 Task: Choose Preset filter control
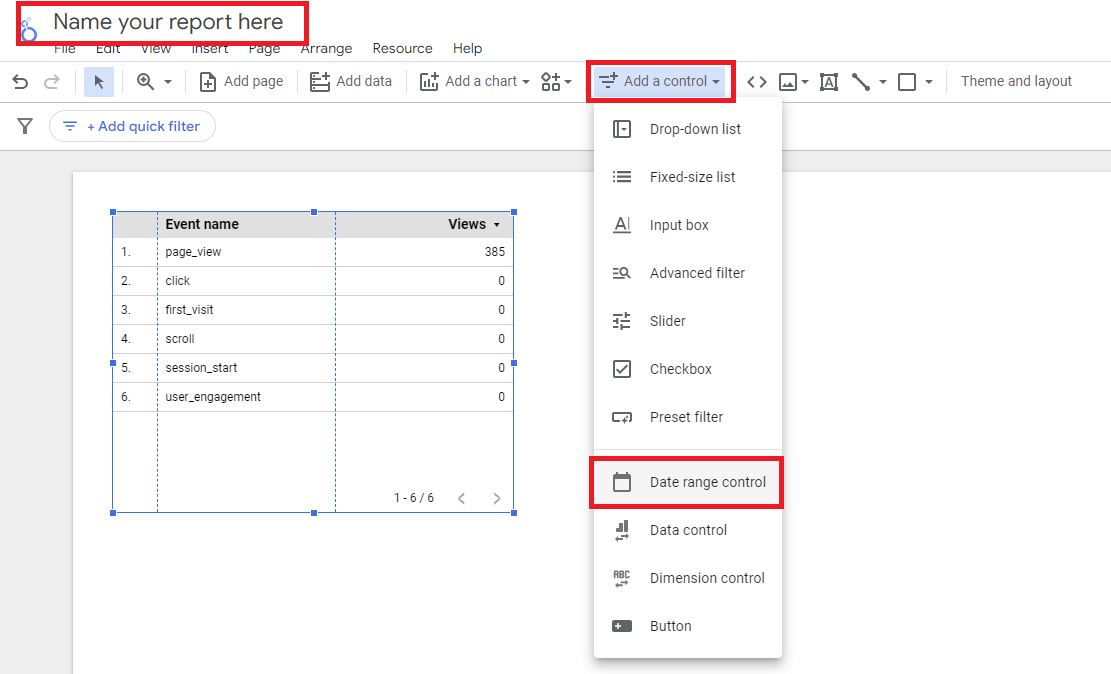[x=688, y=417]
